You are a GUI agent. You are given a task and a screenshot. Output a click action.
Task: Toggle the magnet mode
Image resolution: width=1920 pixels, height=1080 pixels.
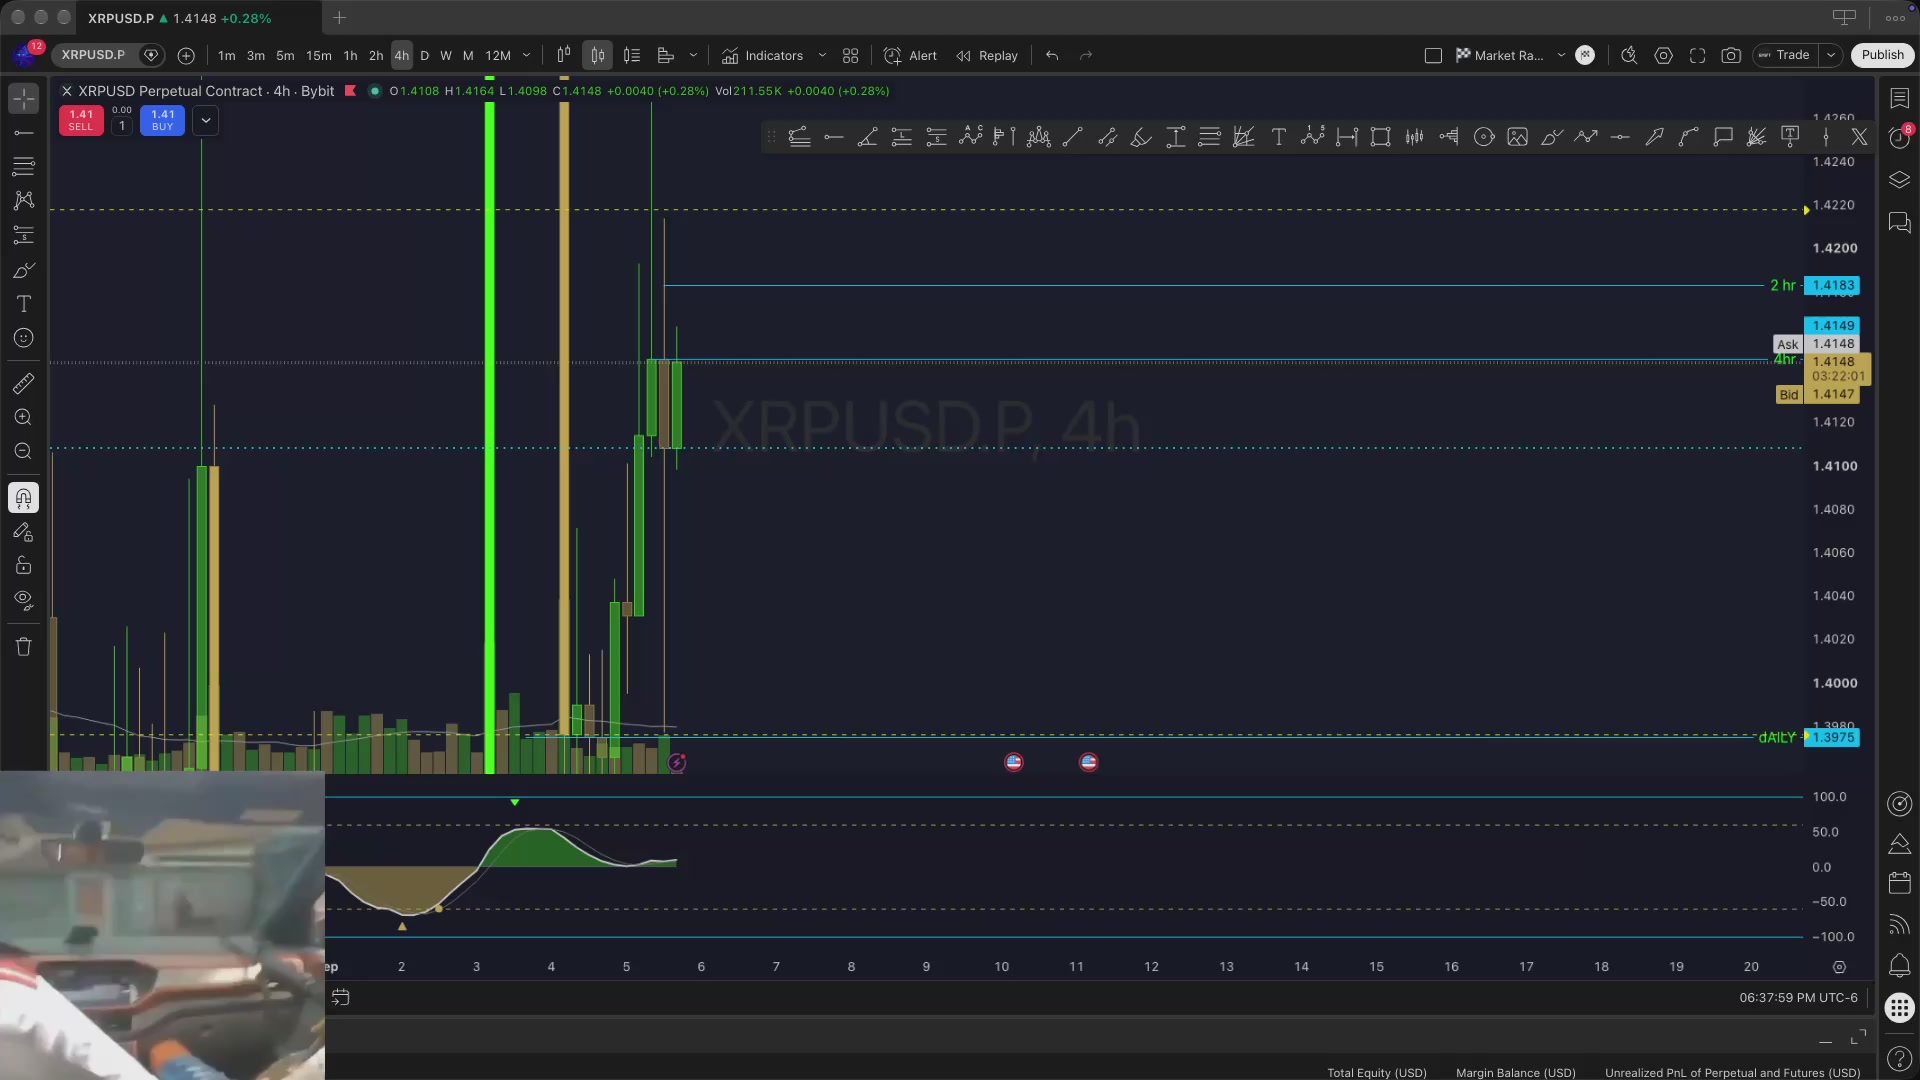24,498
